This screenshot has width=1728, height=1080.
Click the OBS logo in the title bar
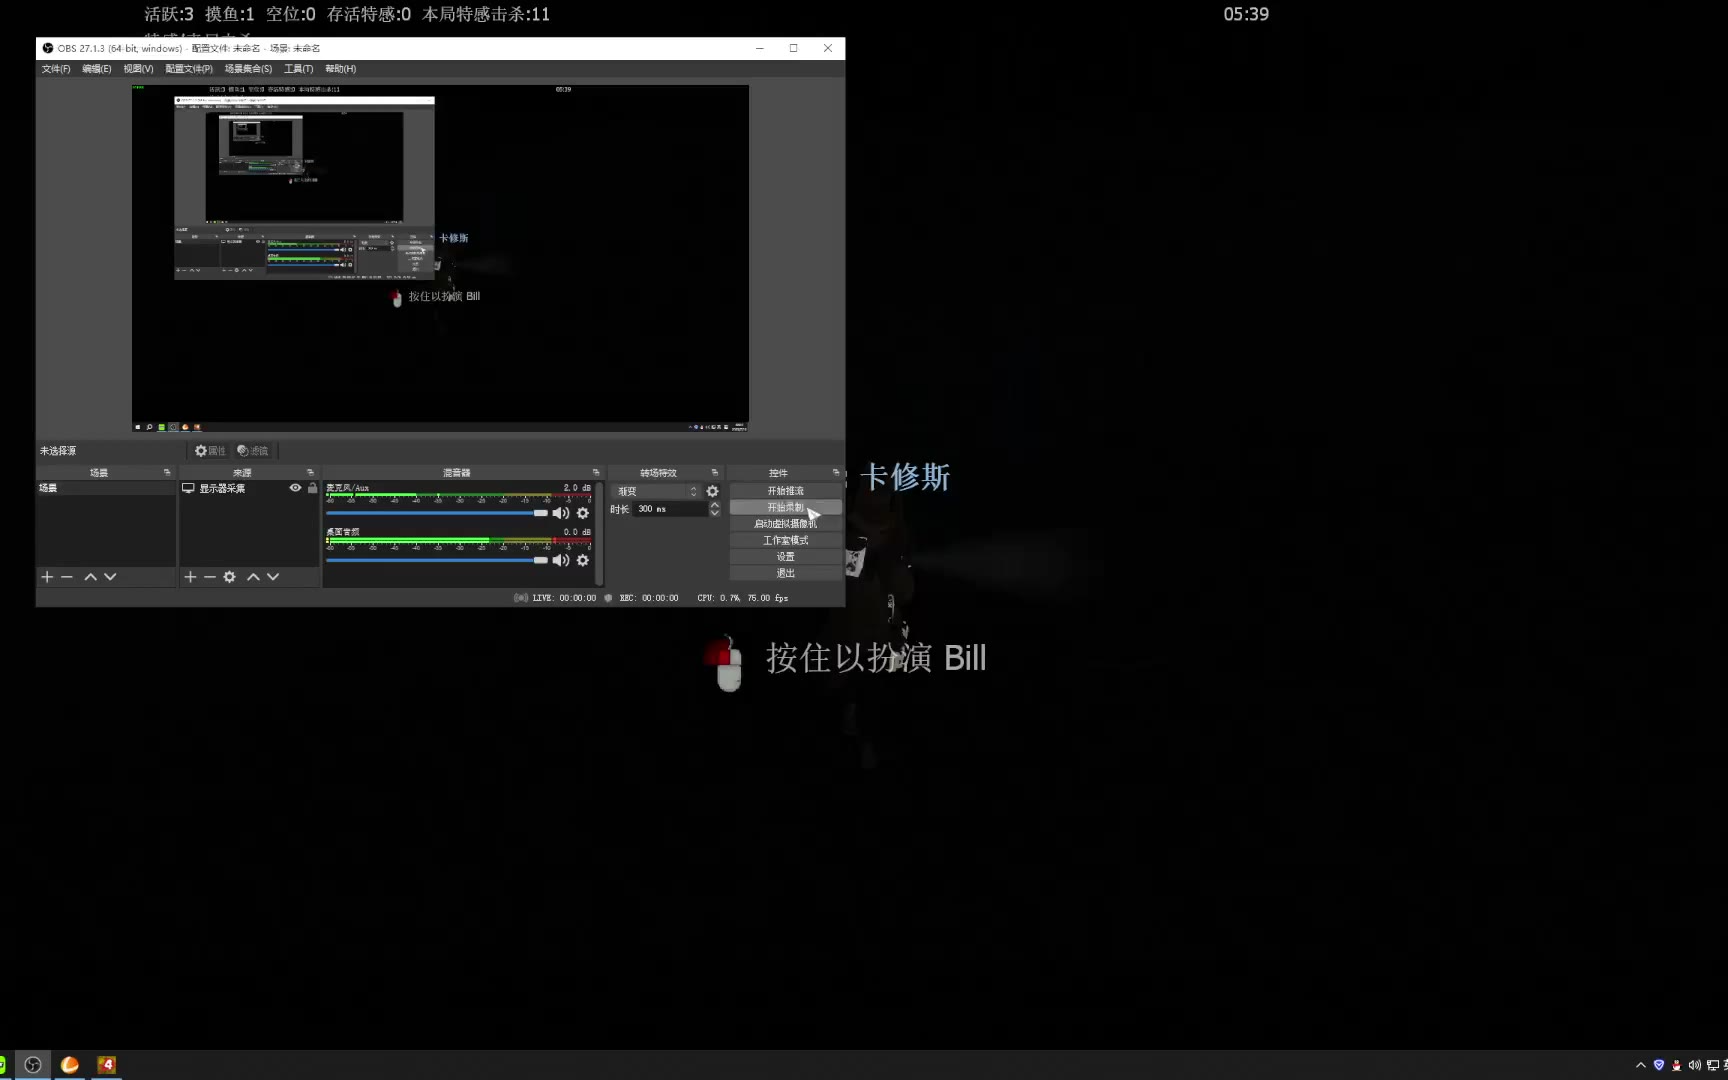(48, 48)
